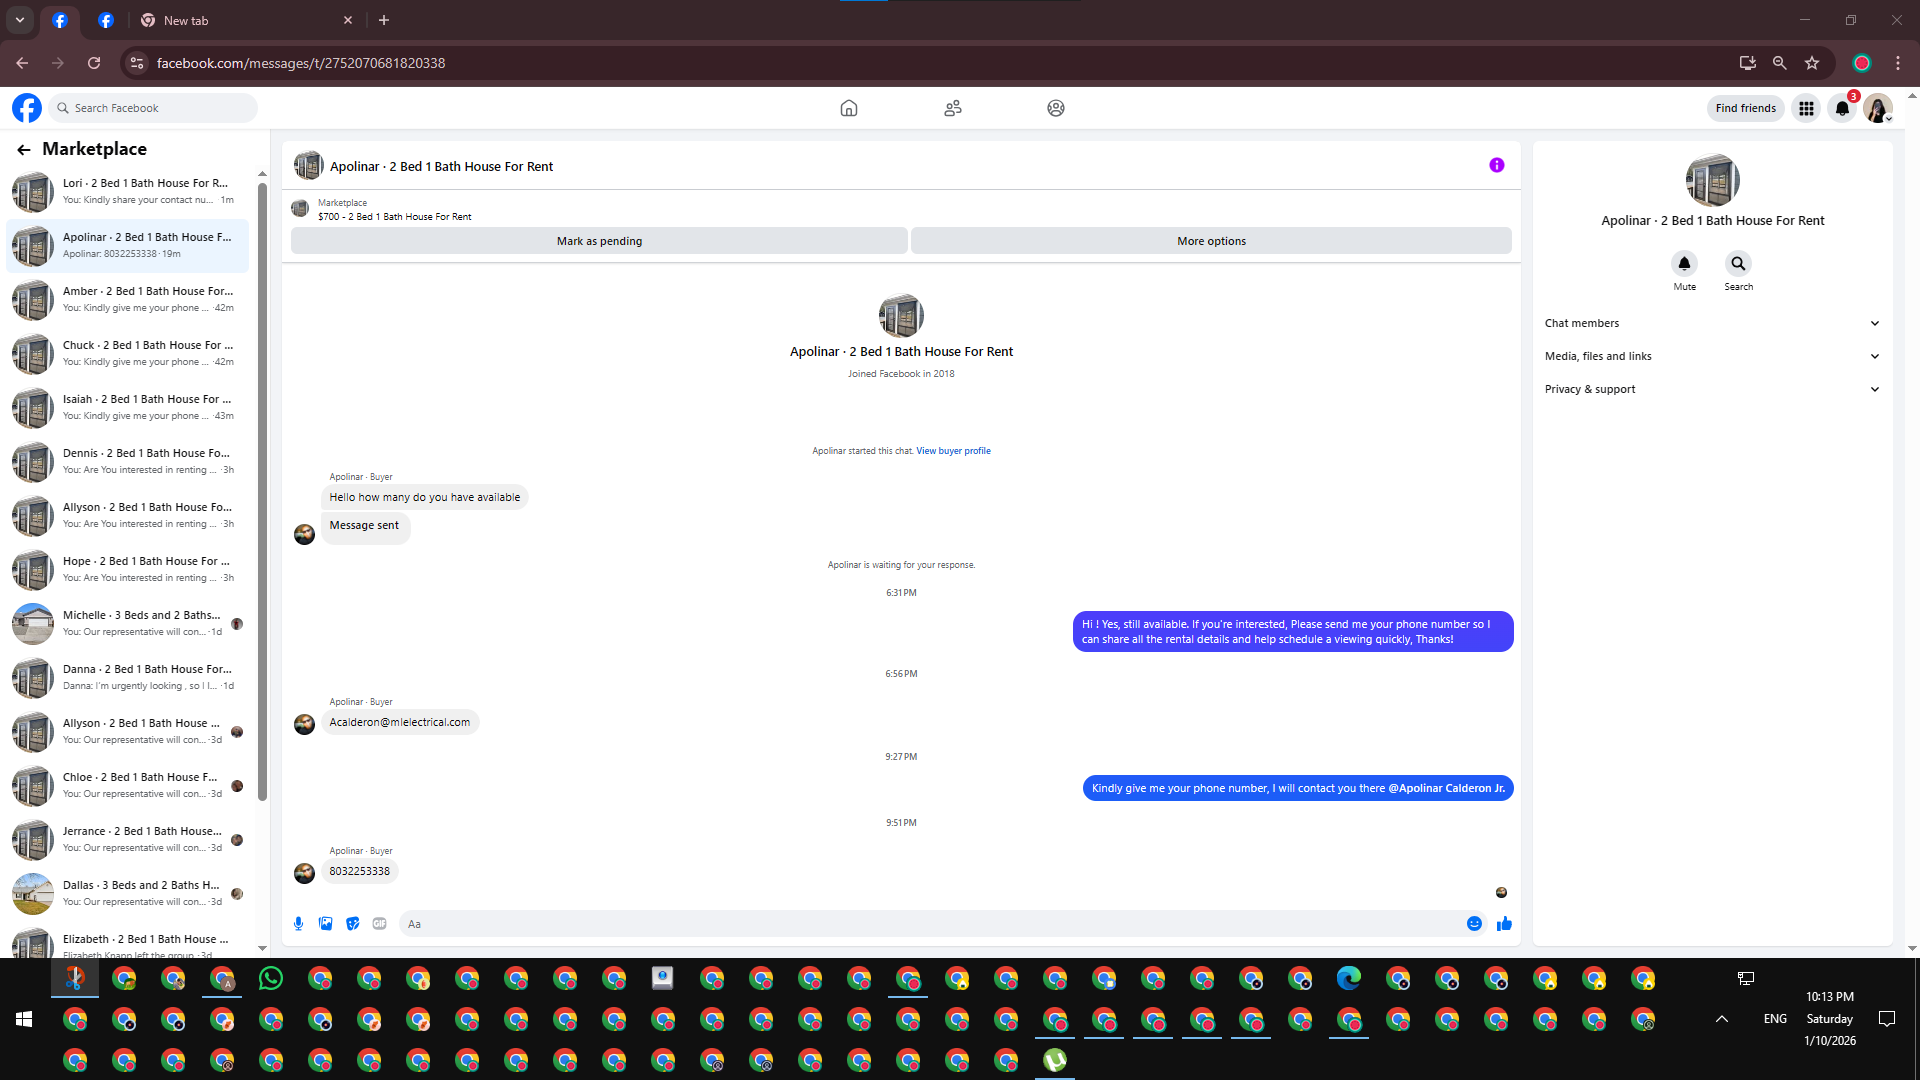This screenshot has height=1080, width=1920.
Task: Click Mark as pending button
Action: [599, 241]
